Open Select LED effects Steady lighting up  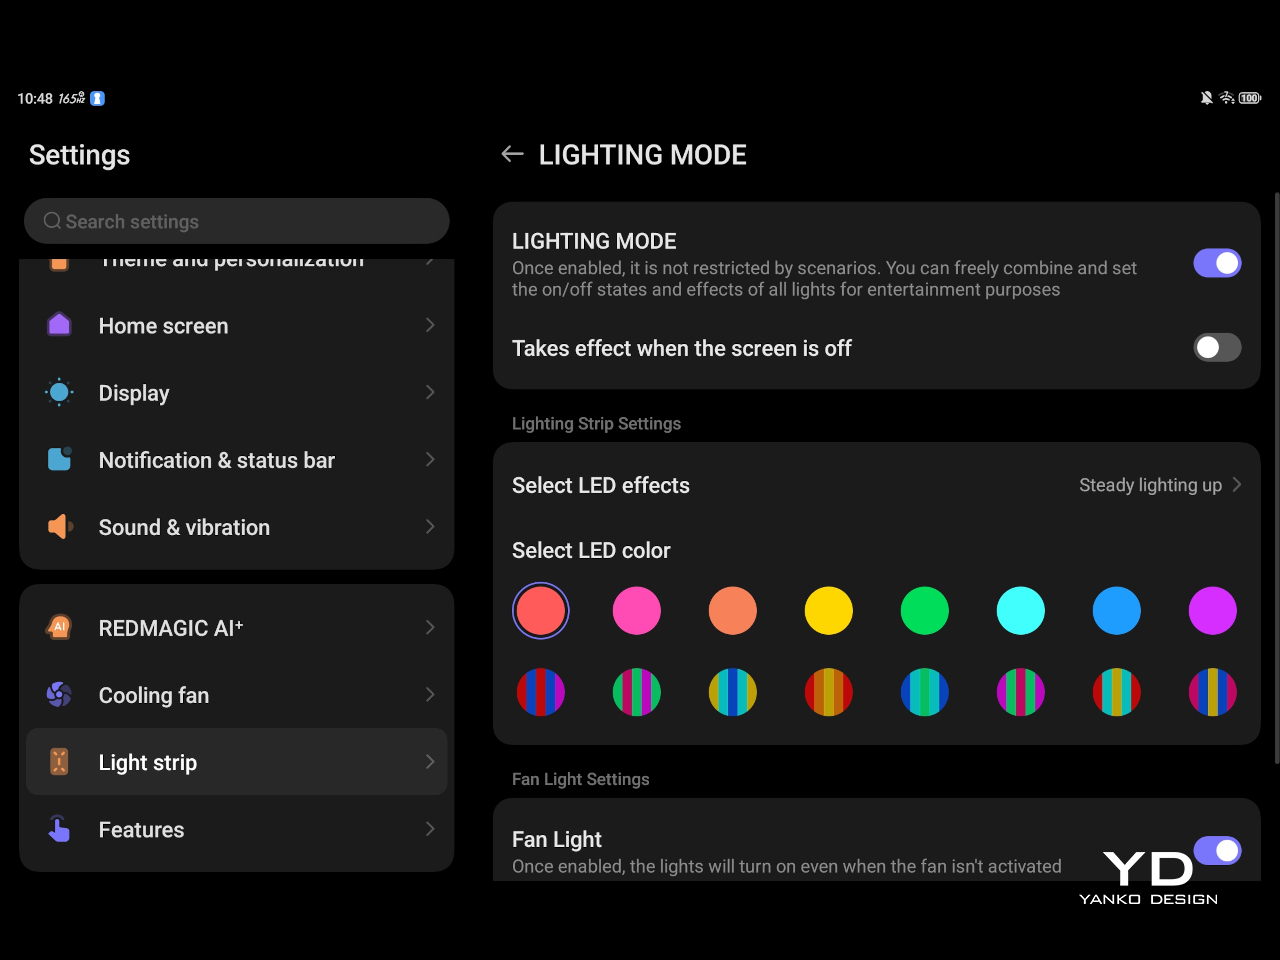[x=1159, y=485]
